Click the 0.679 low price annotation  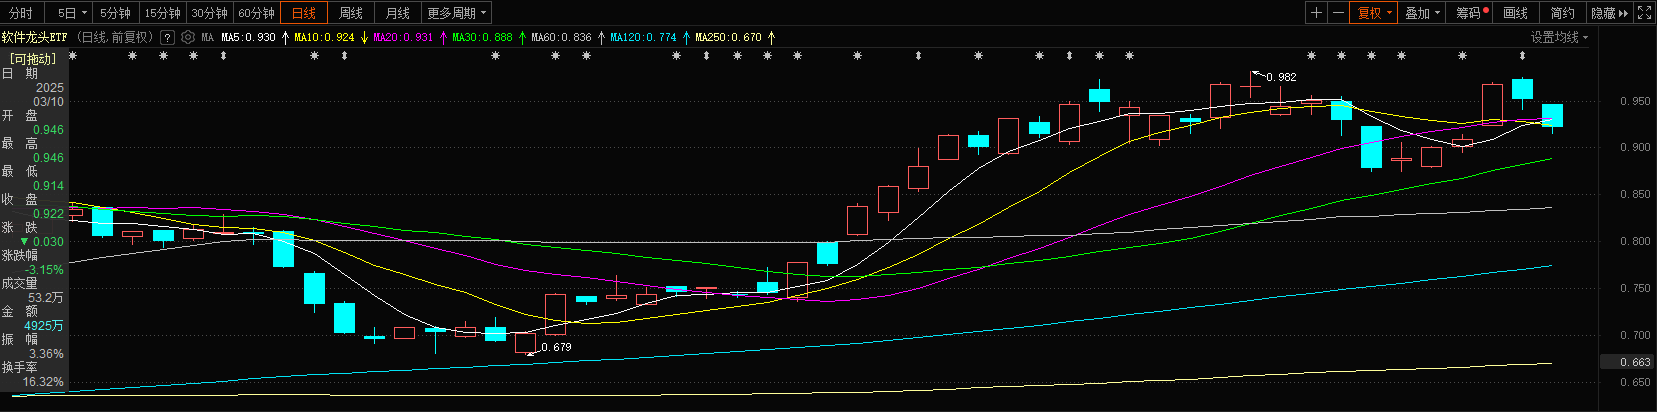click(556, 347)
